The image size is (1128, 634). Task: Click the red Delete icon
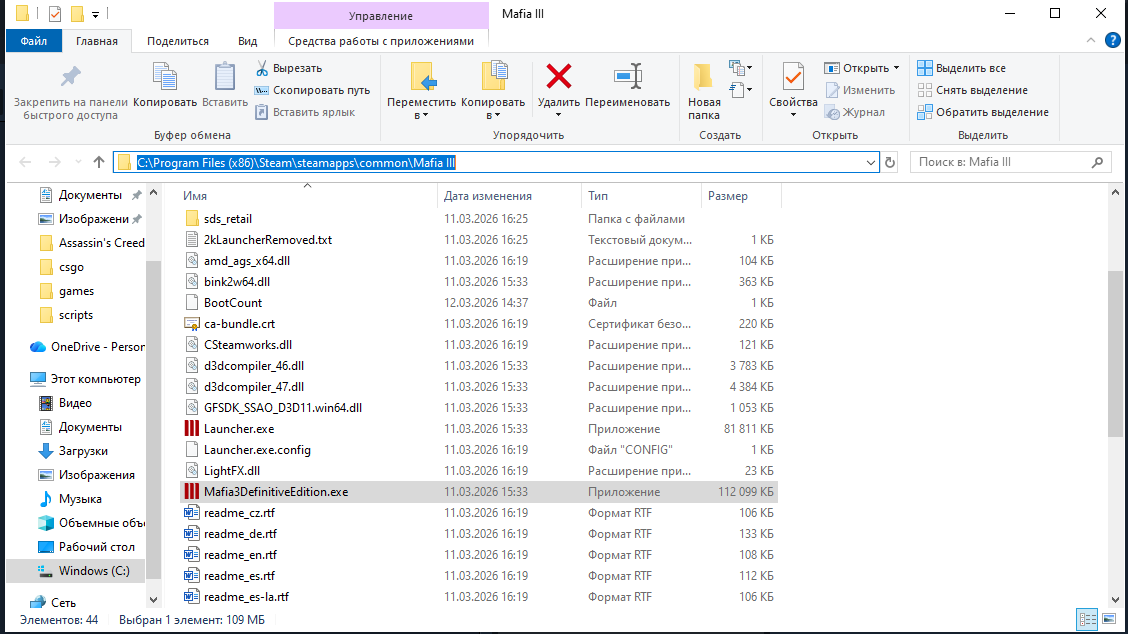(558, 76)
